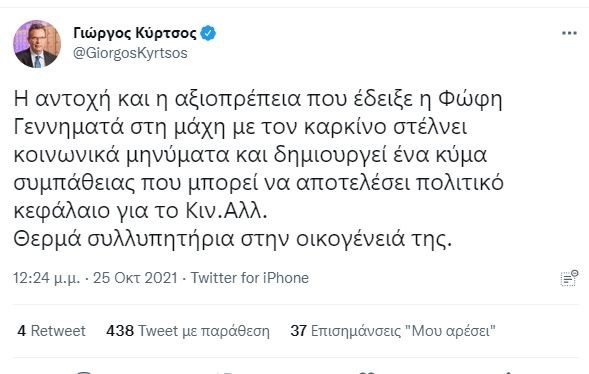Click the blue verified badge
The height and width of the screenshot is (374, 589).
[x=208, y=33]
